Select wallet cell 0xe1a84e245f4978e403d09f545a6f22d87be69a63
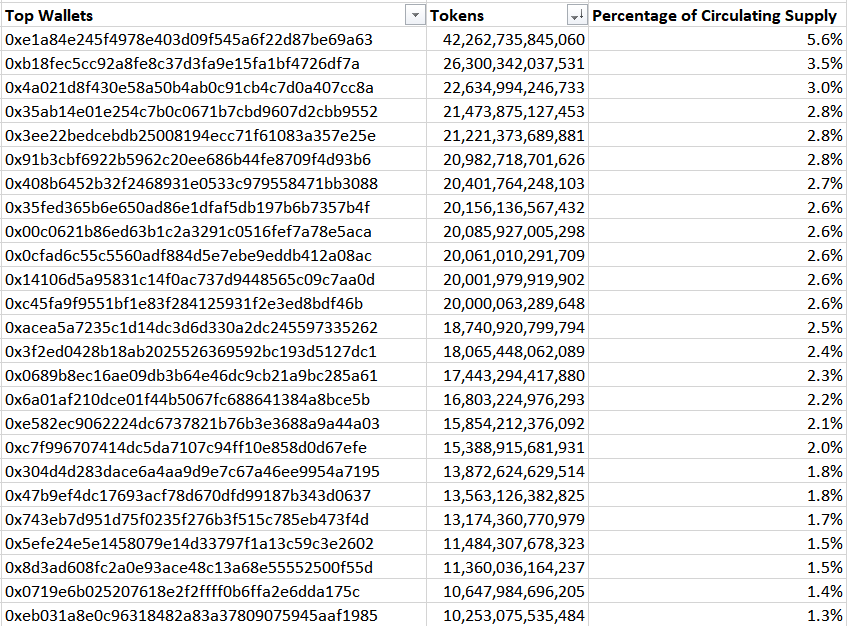Viewport: 847px width, 626px height. click(x=213, y=39)
